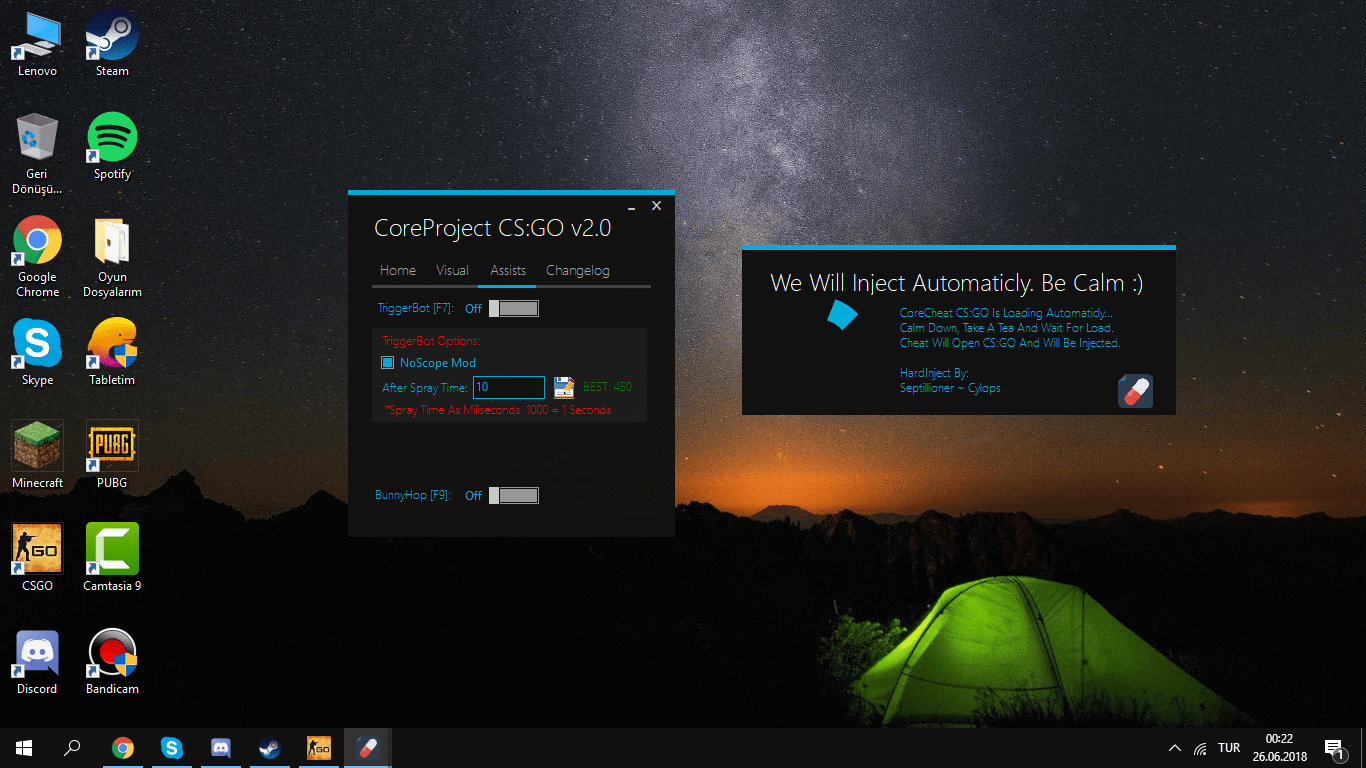The image size is (1366, 768).
Task: Expand the hidden system tray icons chevron
Action: [x=1175, y=748]
